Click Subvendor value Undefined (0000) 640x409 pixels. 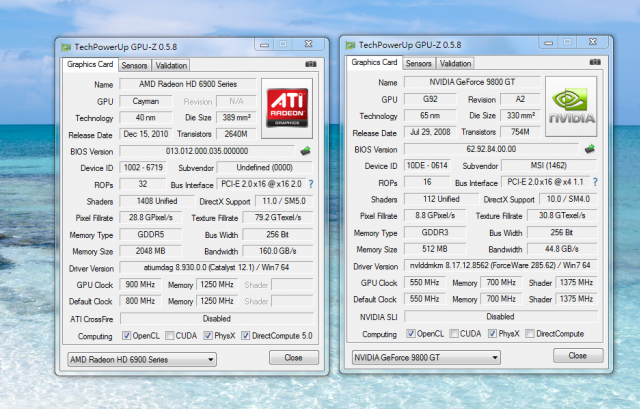click(x=264, y=167)
